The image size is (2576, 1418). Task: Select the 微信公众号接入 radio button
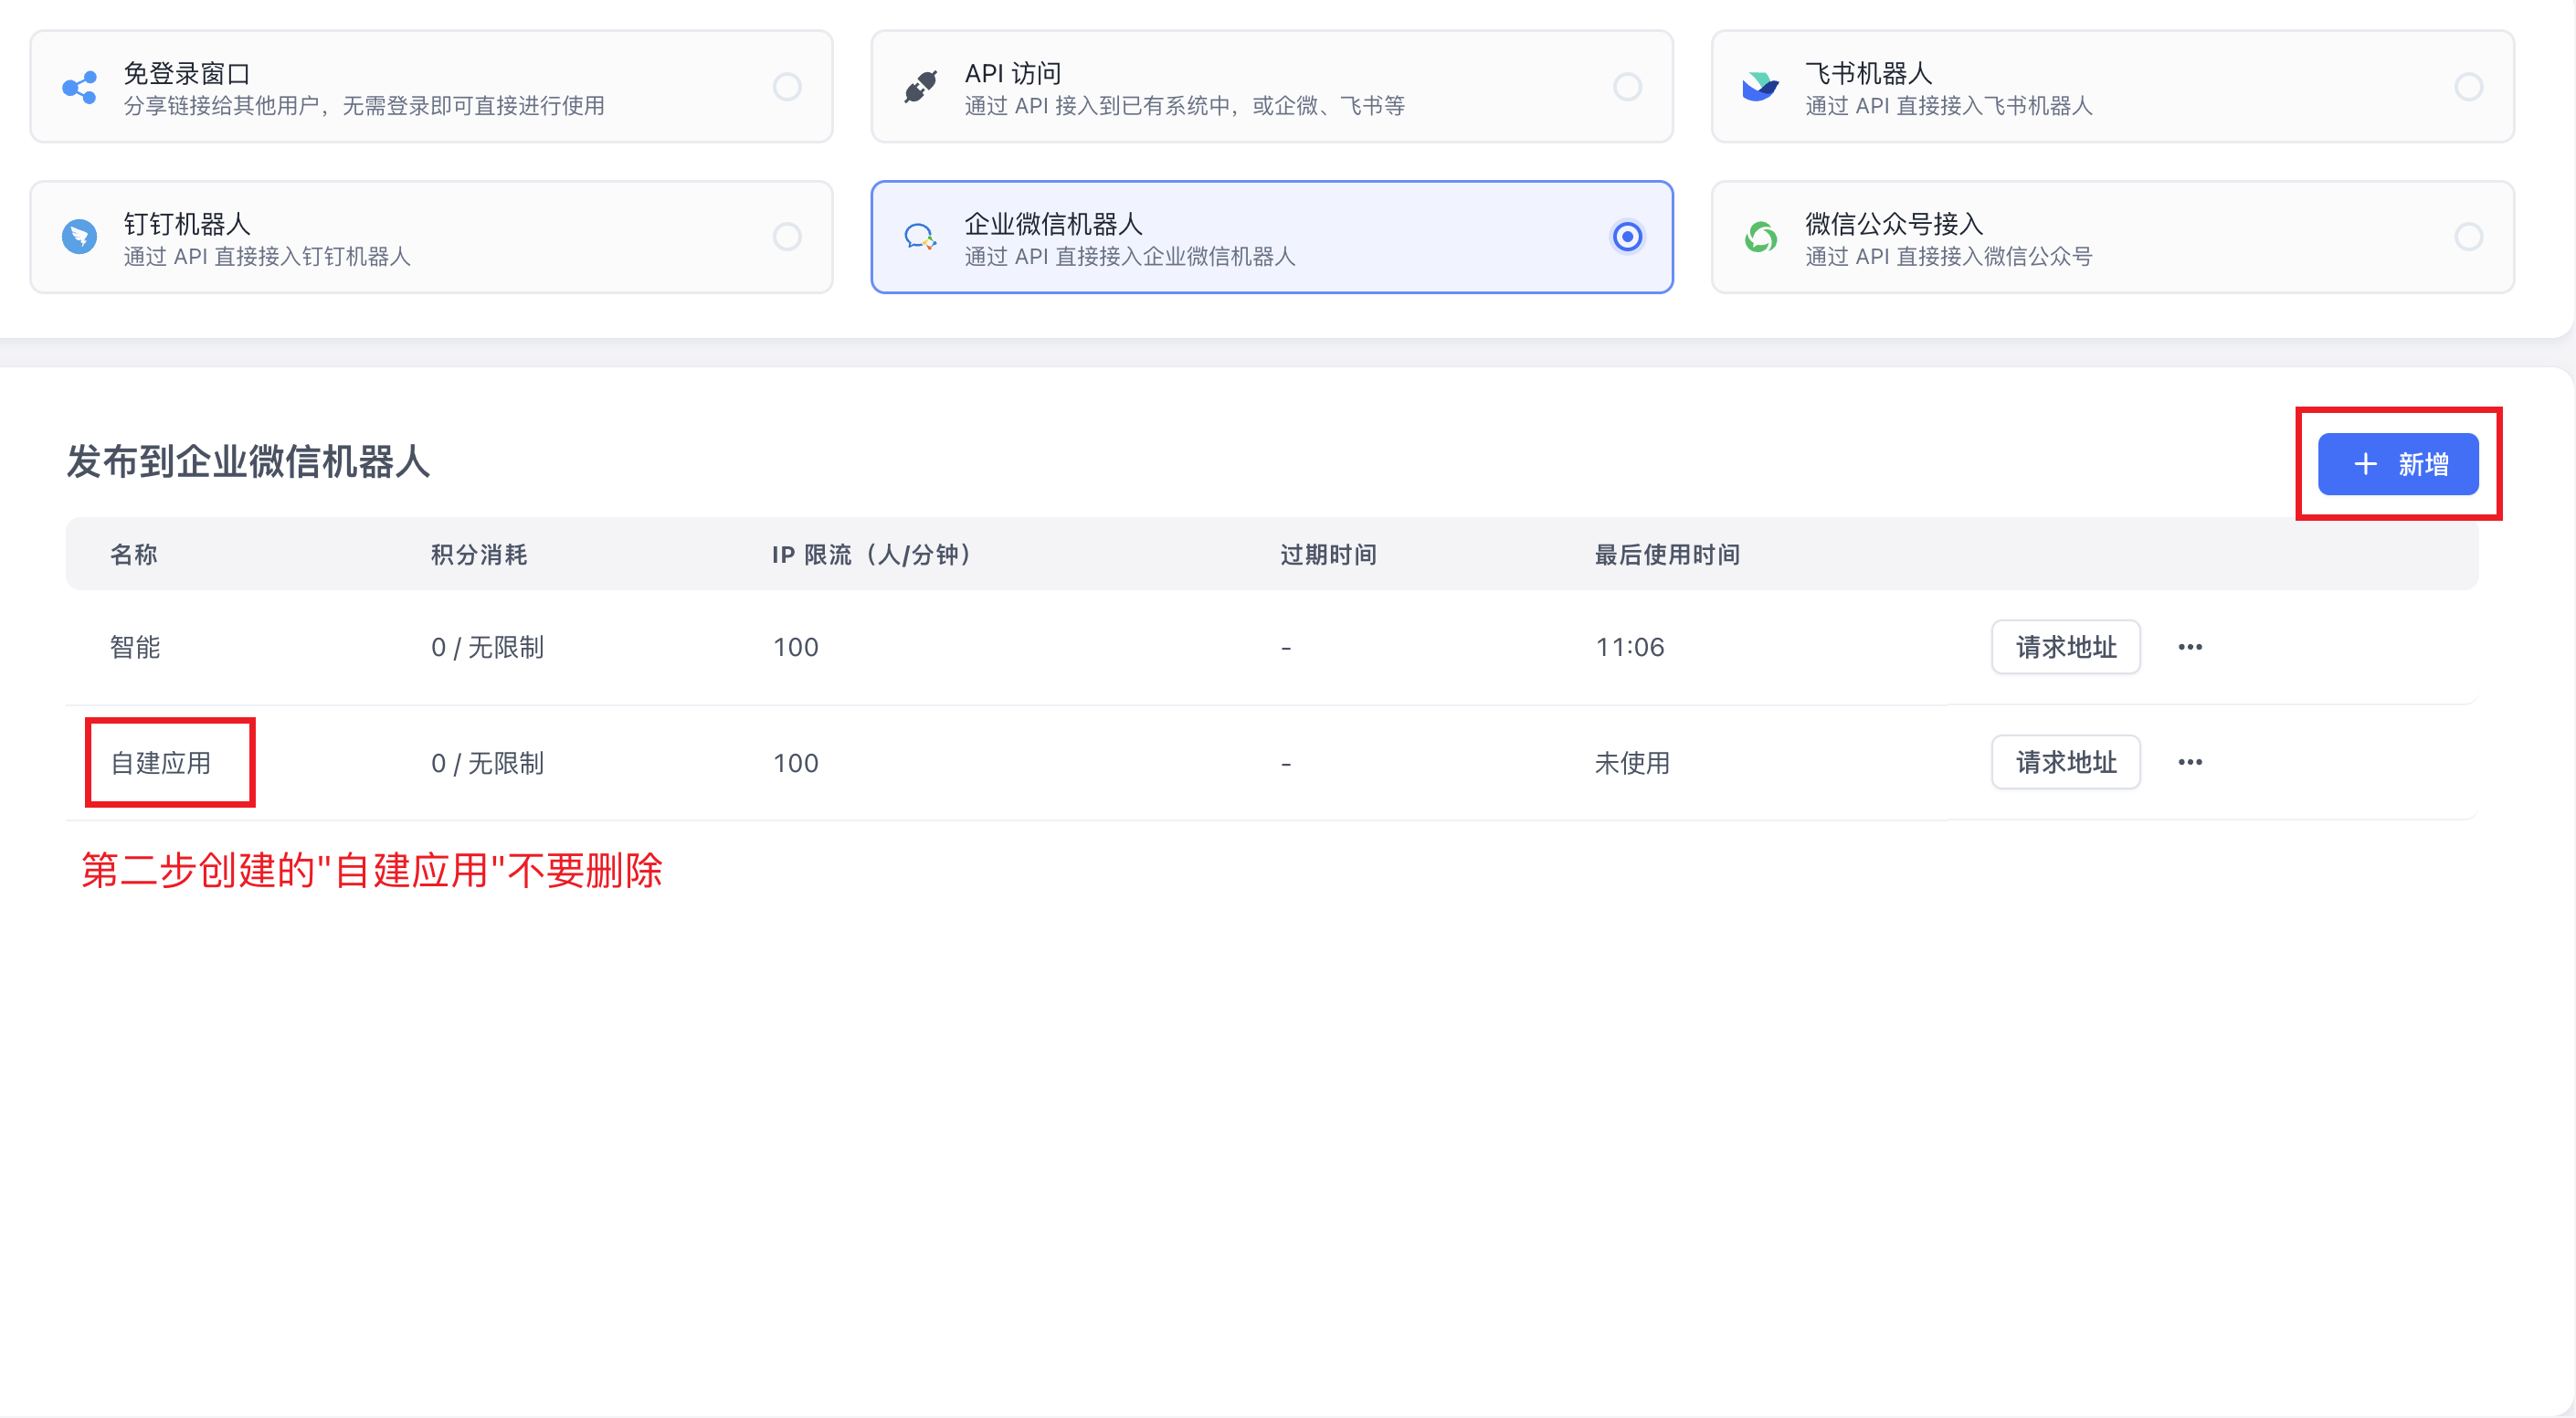point(2468,237)
